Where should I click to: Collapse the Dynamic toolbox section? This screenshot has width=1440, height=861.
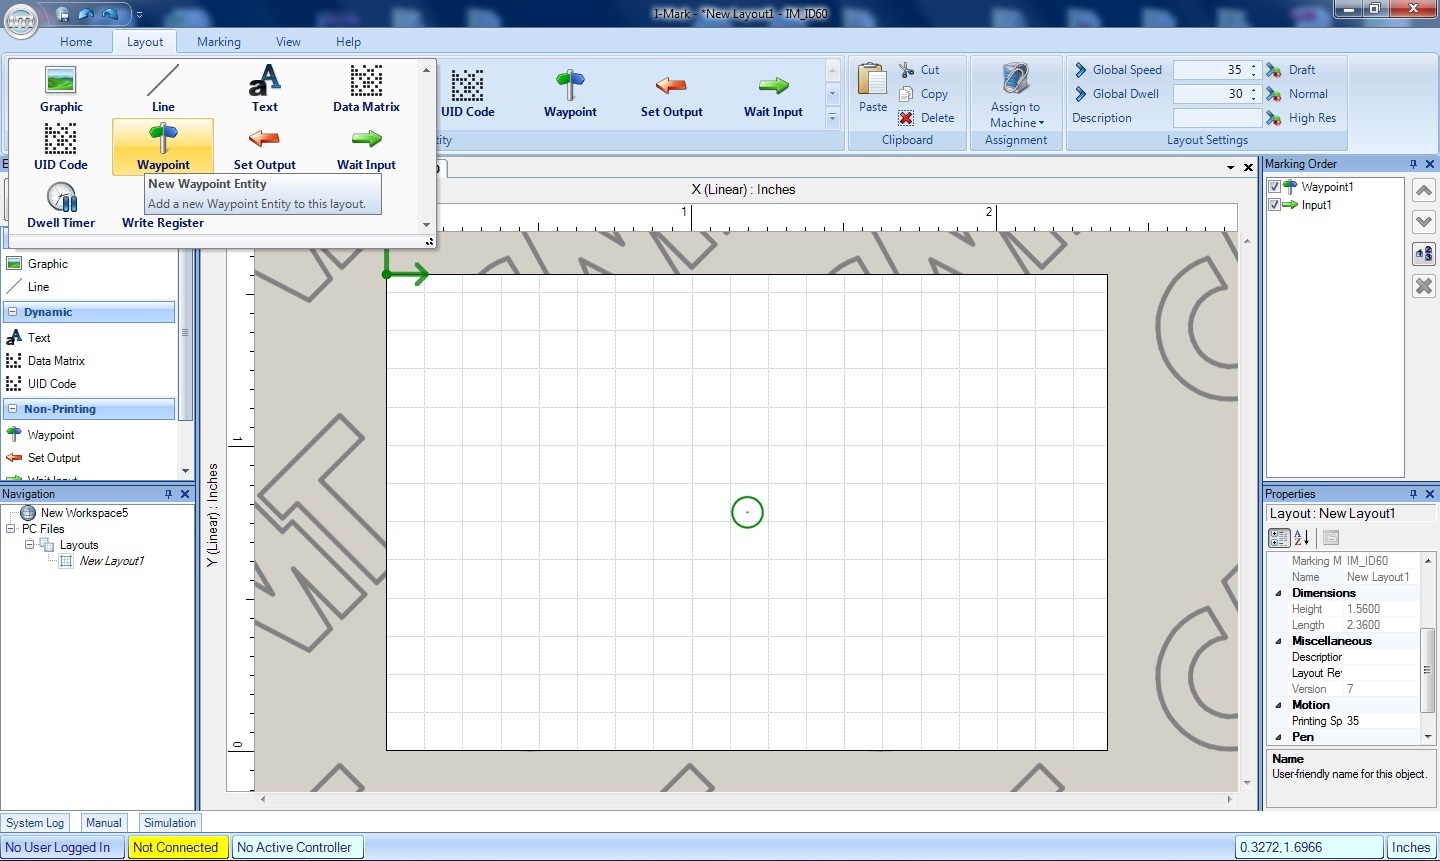pyautogui.click(x=13, y=312)
